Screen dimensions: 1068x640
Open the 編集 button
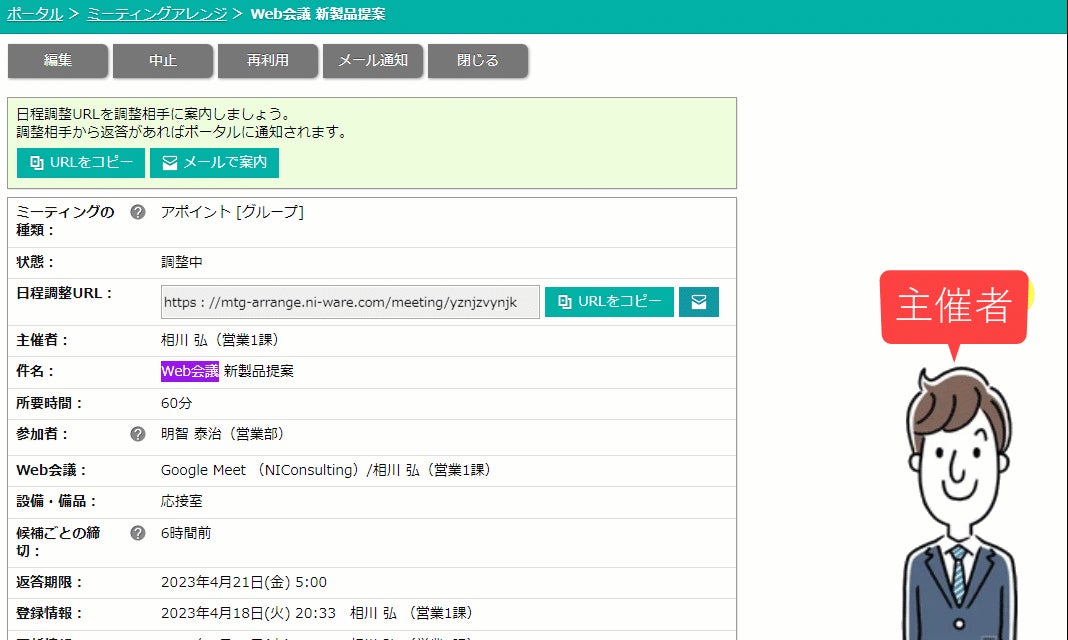point(58,61)
